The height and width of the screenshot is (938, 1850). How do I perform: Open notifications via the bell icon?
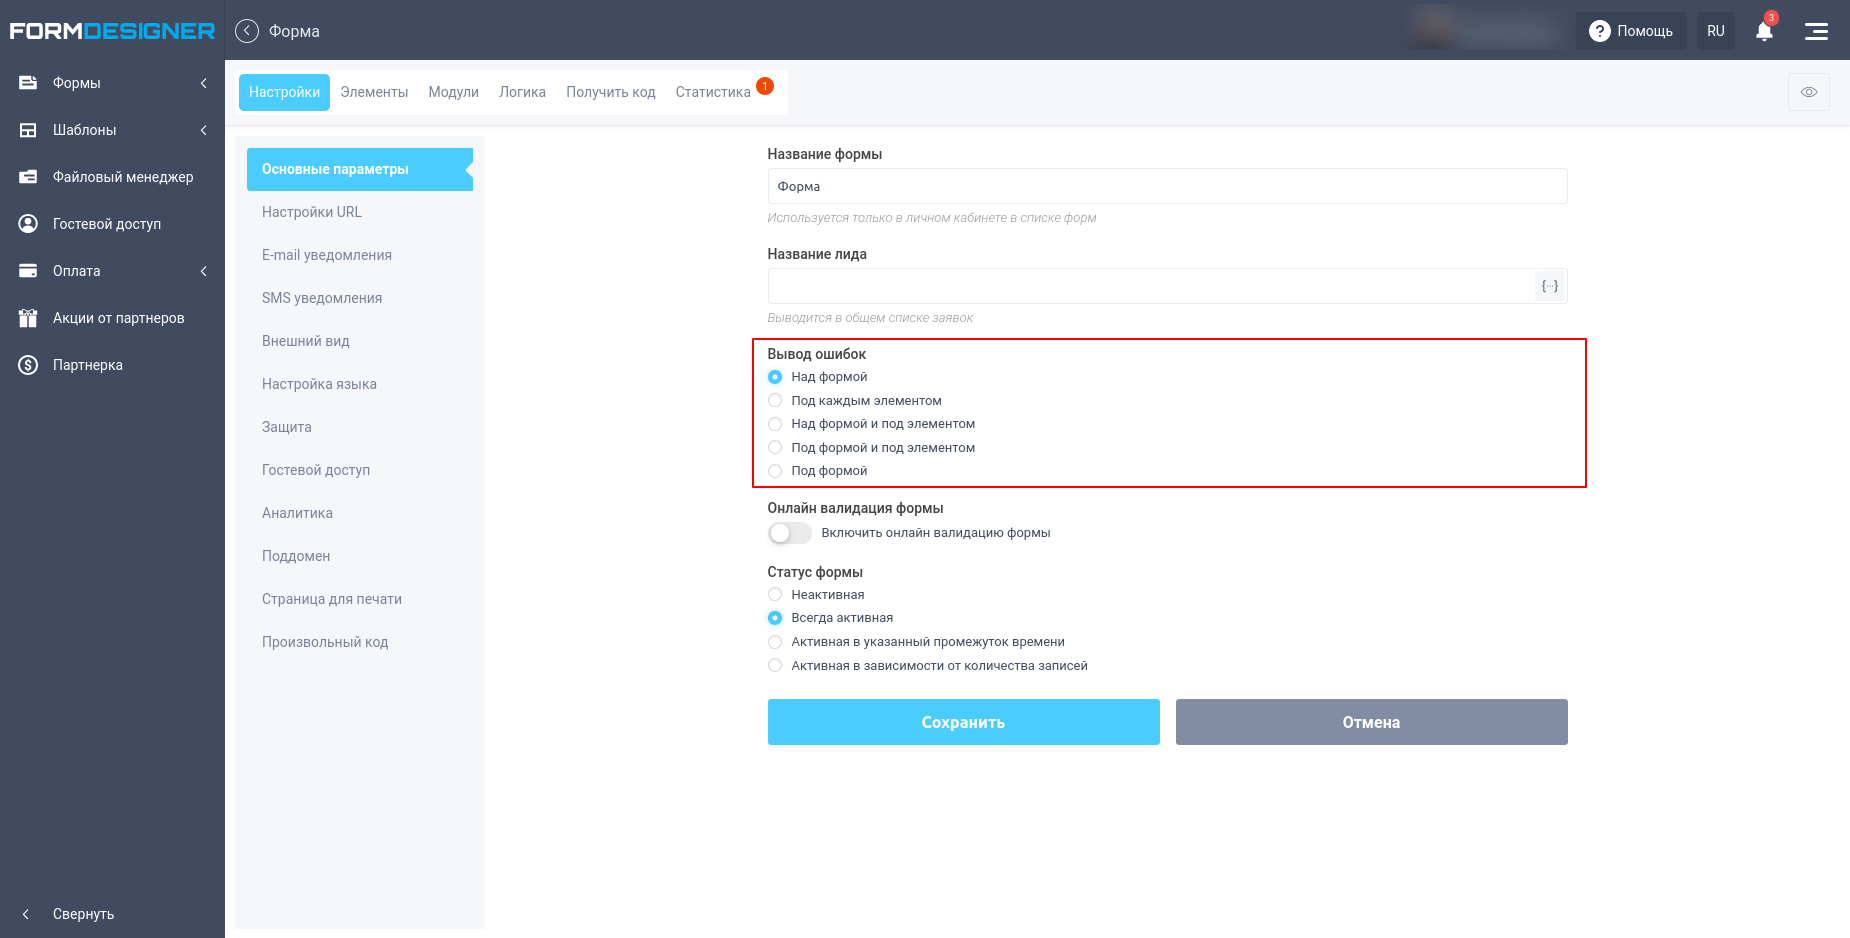click(1763, 31)
